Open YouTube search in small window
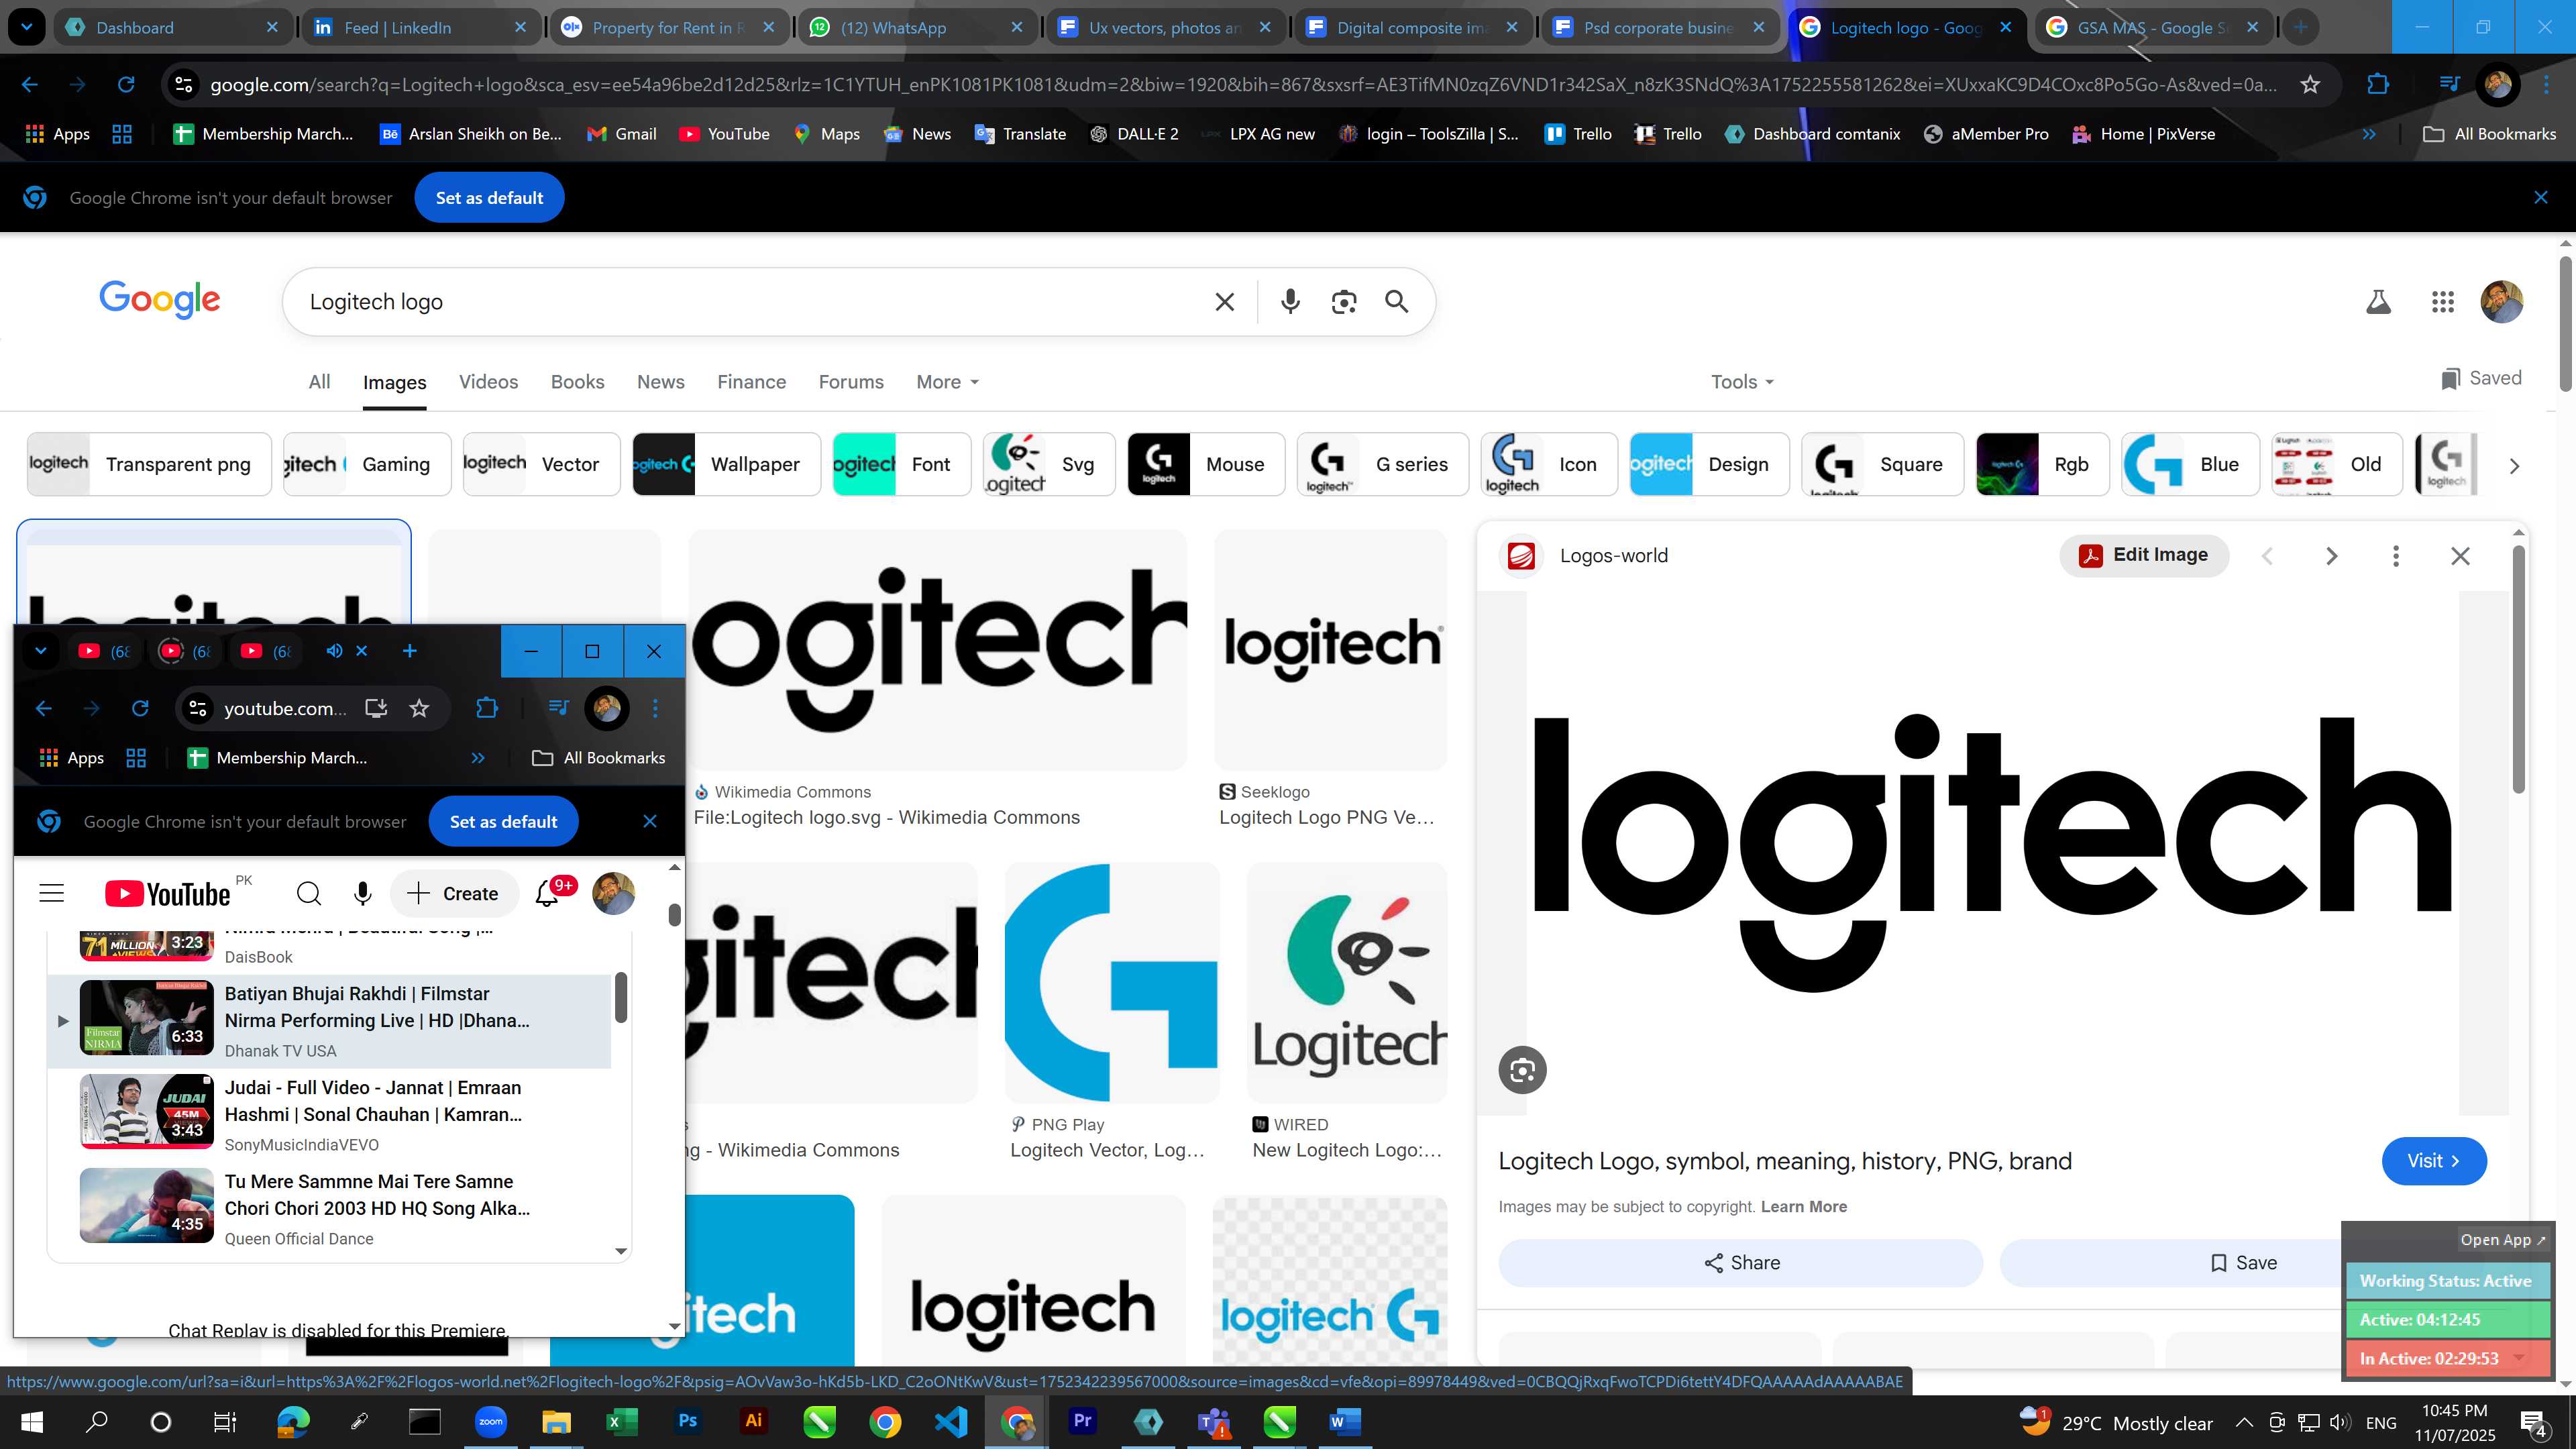Screen dimensions: 2576x1449 pos(309,893)
